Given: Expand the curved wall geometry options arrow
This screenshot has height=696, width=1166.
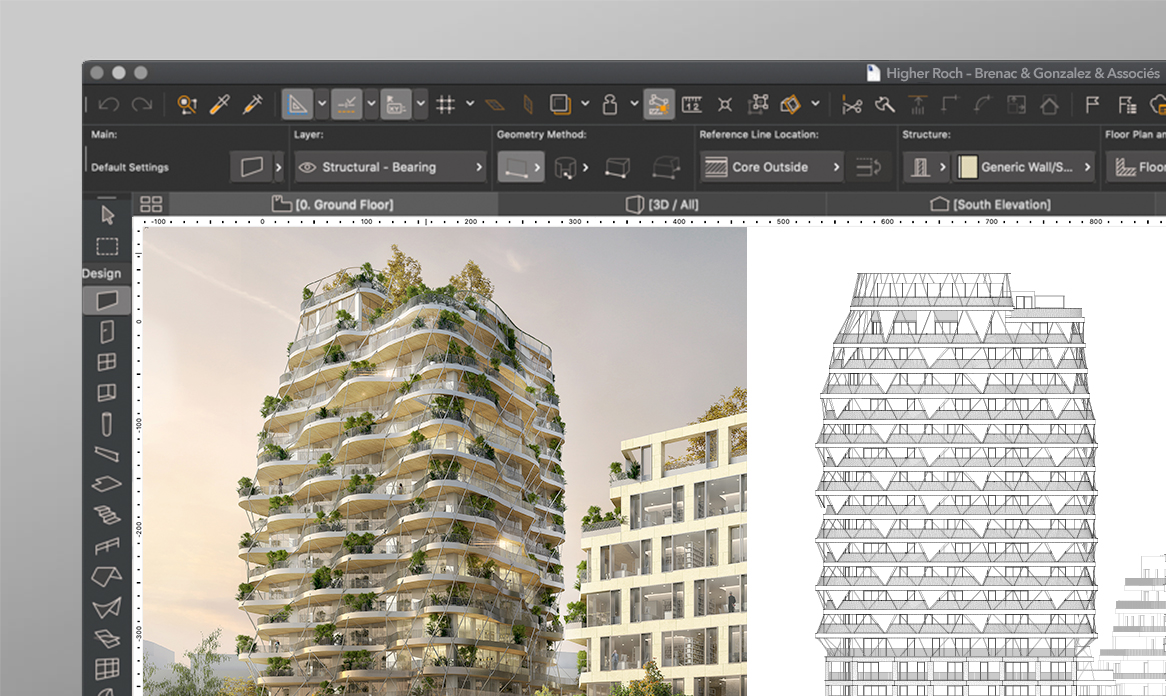Looking at the screenshot, I should [x=585, y=167].
